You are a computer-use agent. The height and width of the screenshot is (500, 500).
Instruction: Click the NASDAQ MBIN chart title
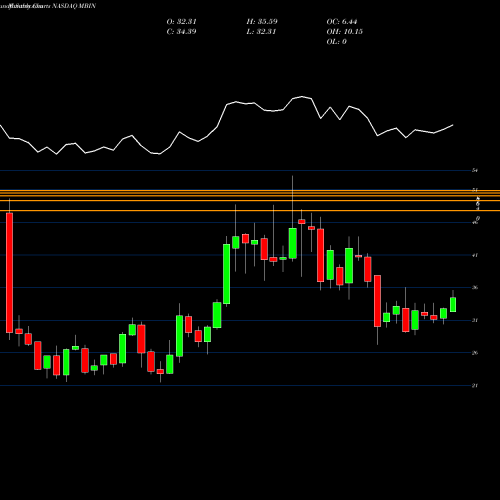pos(74,6)
